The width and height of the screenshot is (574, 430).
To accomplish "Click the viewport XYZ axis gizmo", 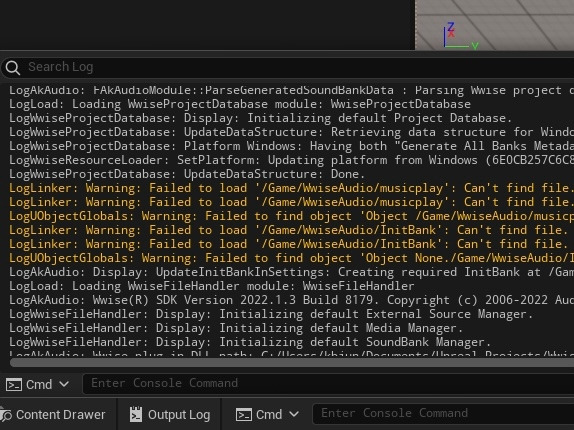I will pyautogui.click(x=460, y=35).
